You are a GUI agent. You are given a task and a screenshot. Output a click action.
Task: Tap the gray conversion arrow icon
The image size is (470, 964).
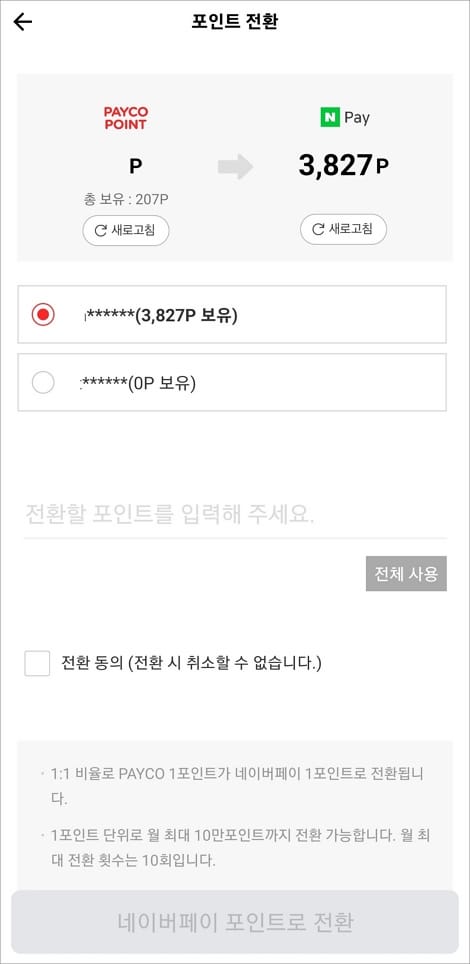point(235,167)
